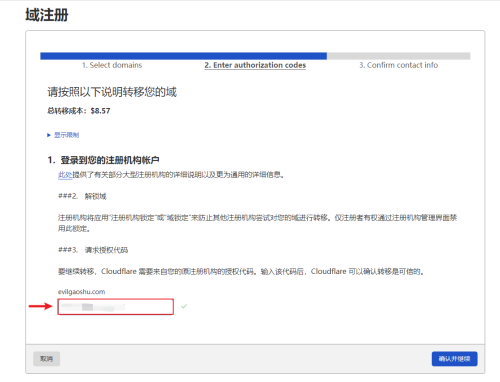Select 2. Enter authorization codes step

point(255,65)
